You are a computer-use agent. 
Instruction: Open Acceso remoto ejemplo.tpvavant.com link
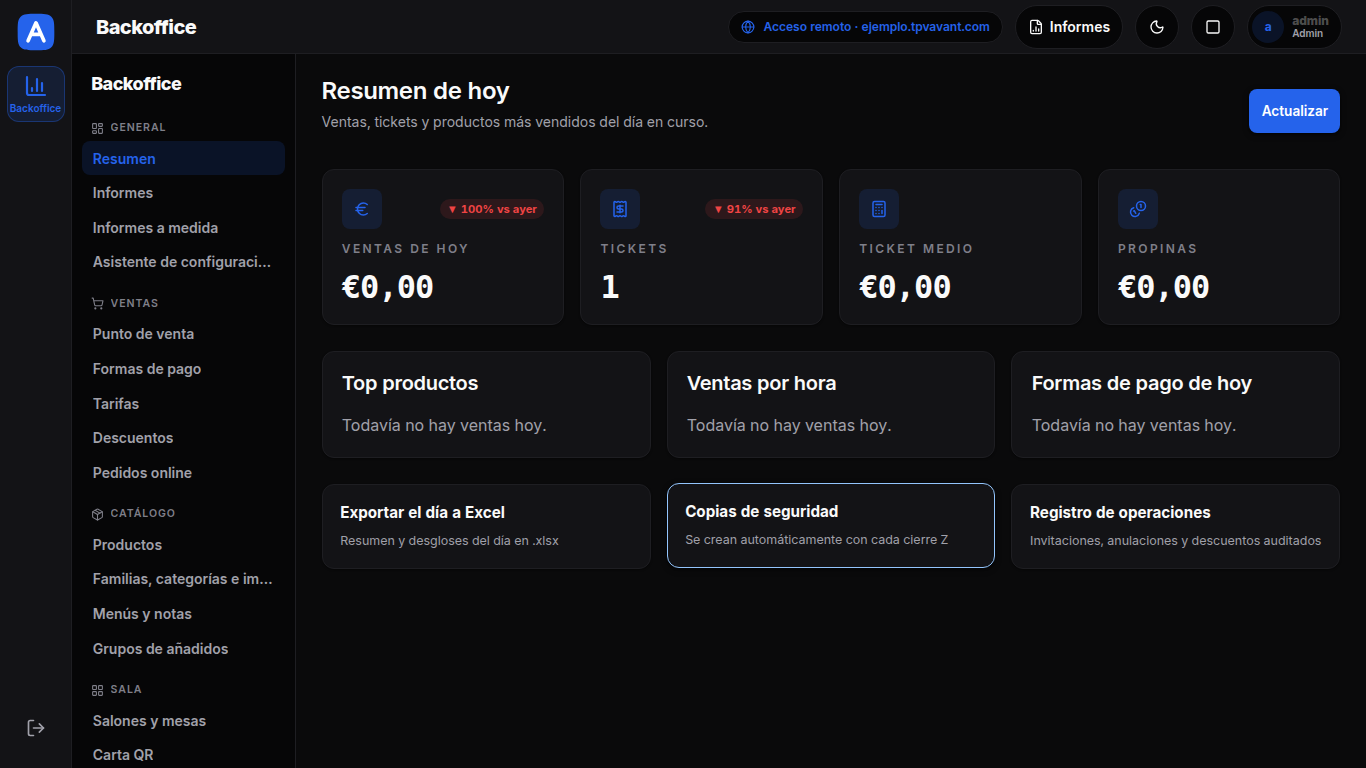[865, 27]
